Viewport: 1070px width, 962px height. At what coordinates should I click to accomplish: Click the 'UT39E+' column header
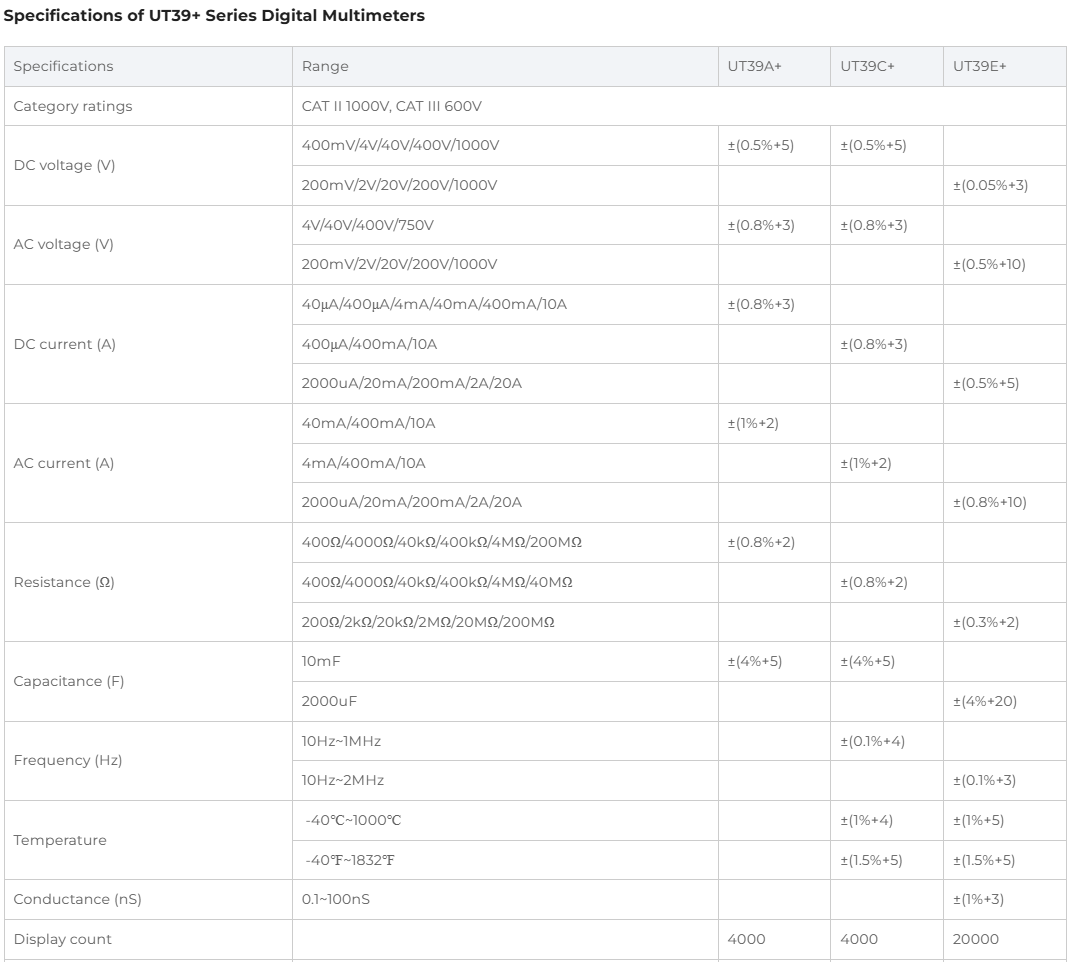(x=1004, y=66)
